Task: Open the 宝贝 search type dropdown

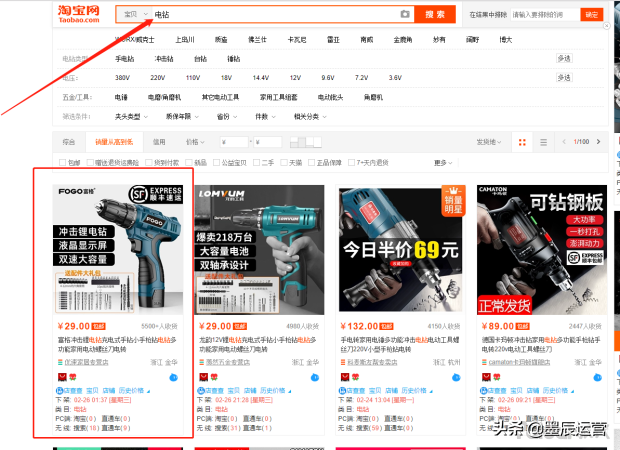Action: (135, 14)
